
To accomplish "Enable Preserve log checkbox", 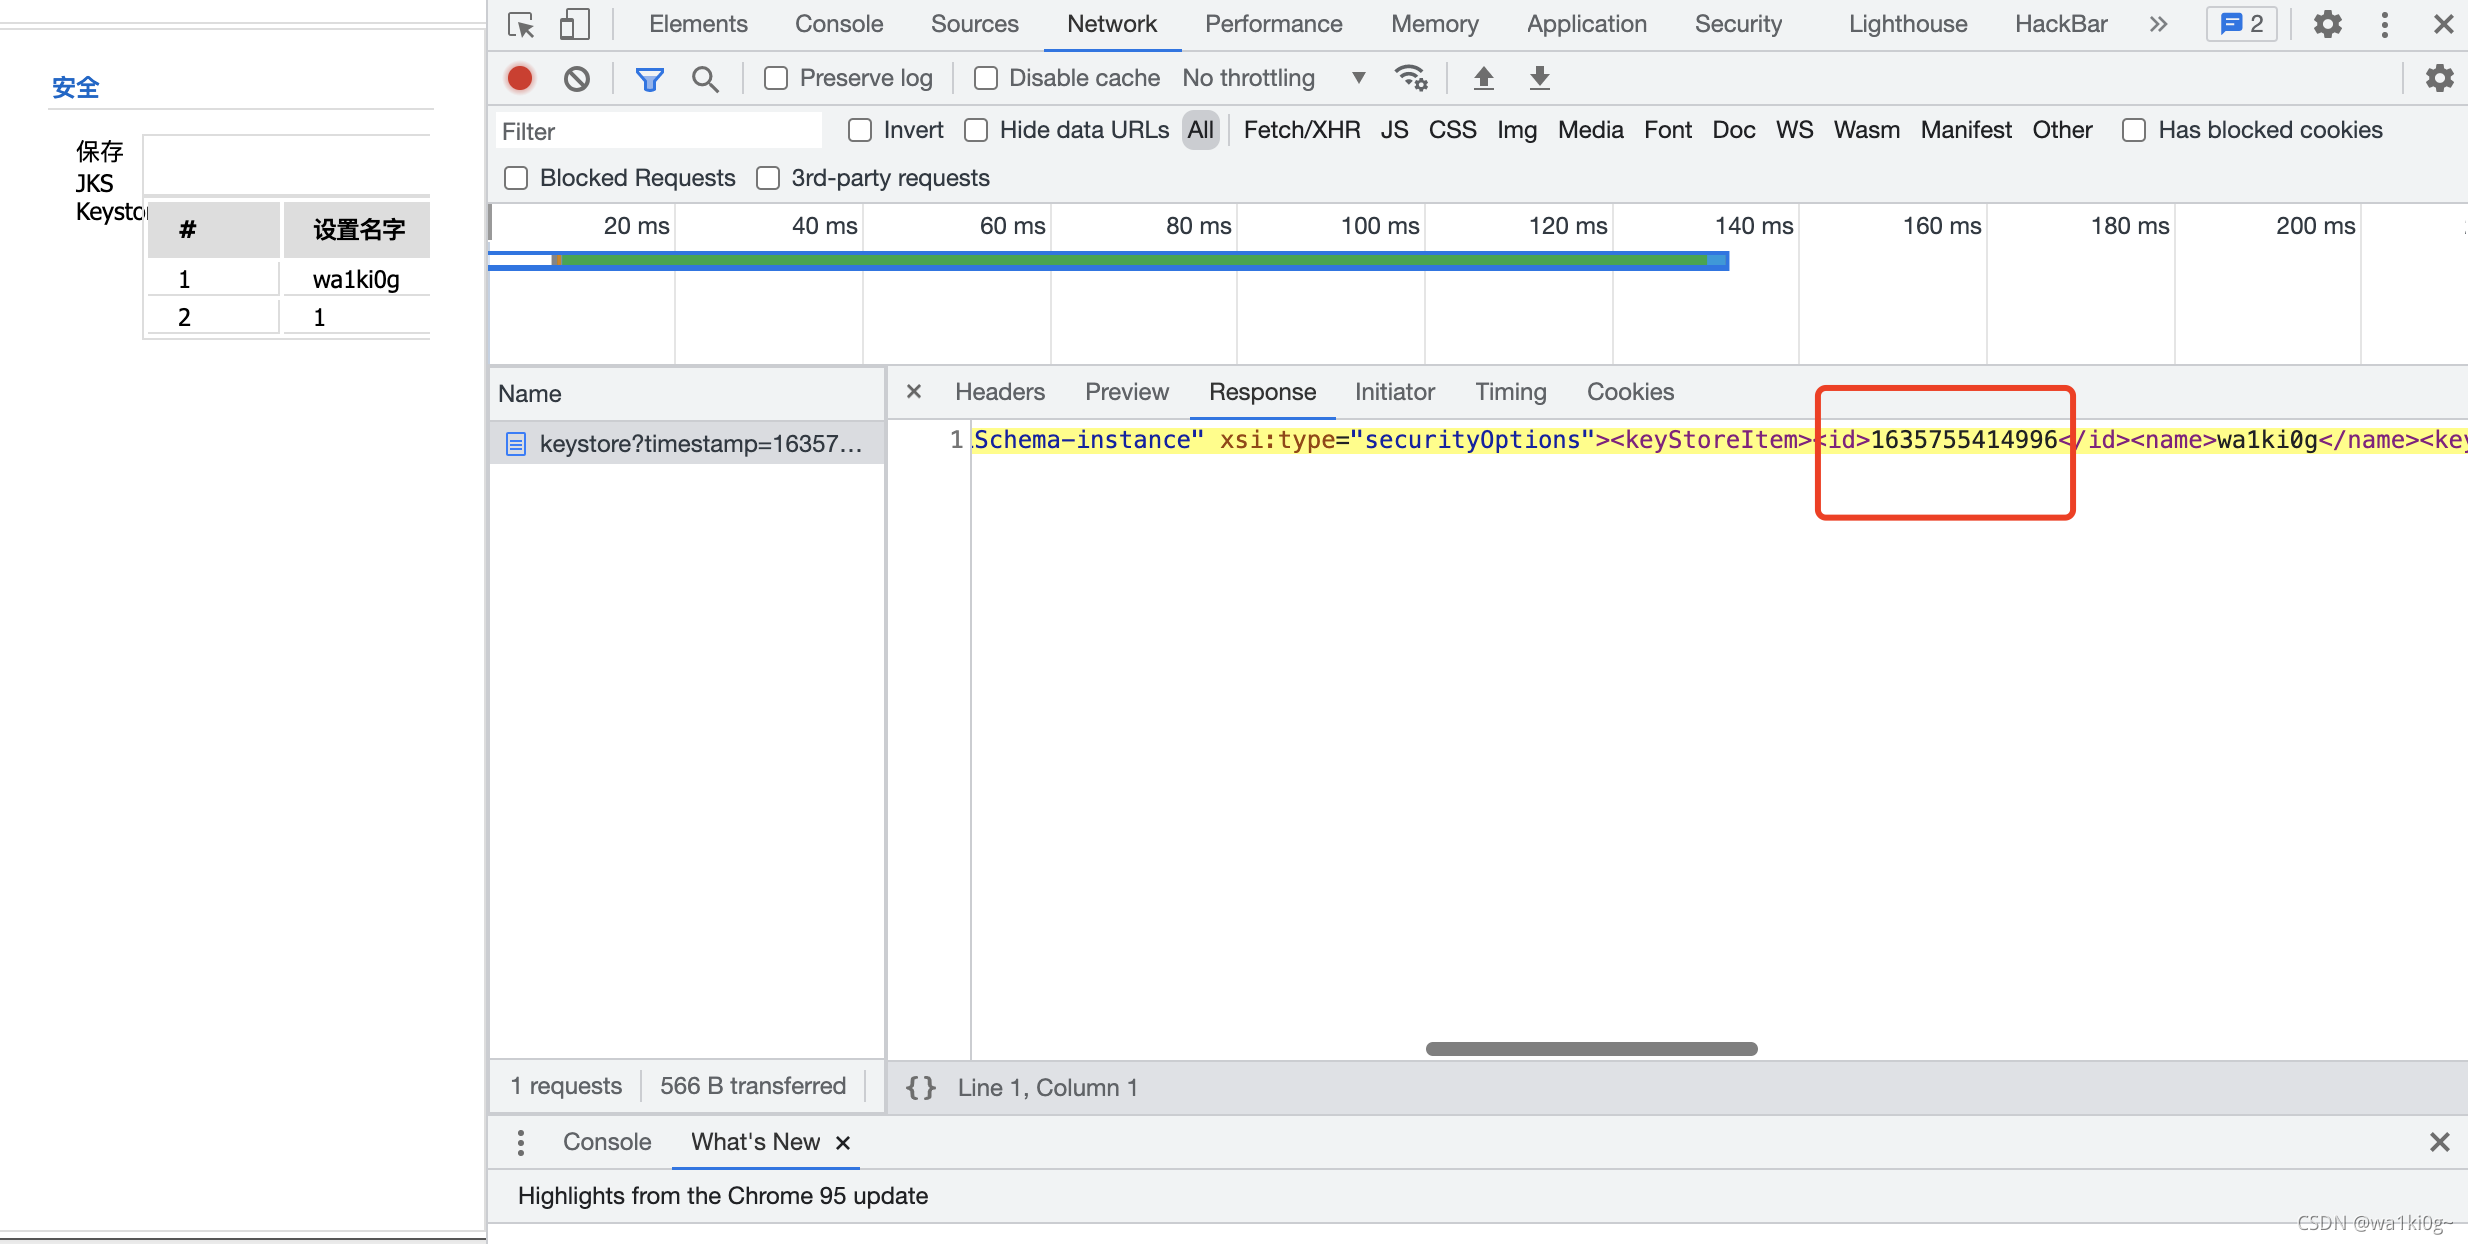I will point(776,78).
